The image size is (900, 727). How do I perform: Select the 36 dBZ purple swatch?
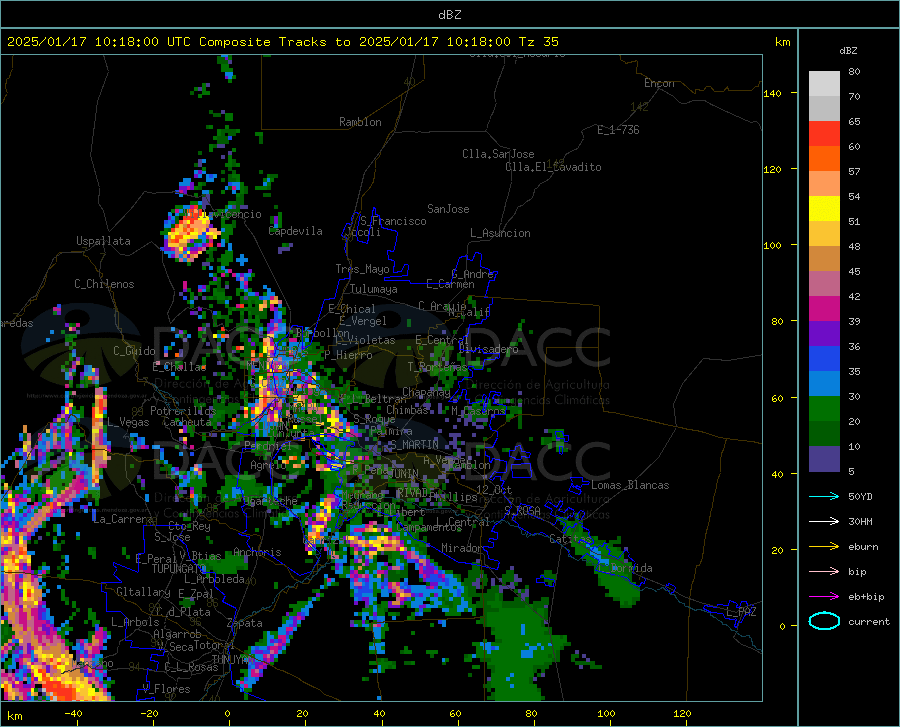(x=824, y=334)
